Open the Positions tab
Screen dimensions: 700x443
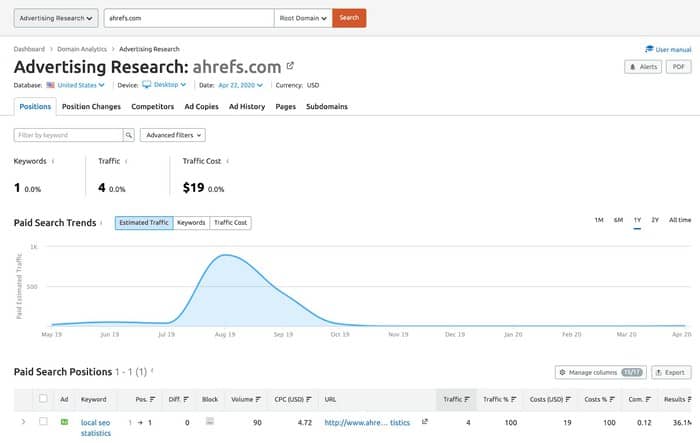[x=35, y=106]
